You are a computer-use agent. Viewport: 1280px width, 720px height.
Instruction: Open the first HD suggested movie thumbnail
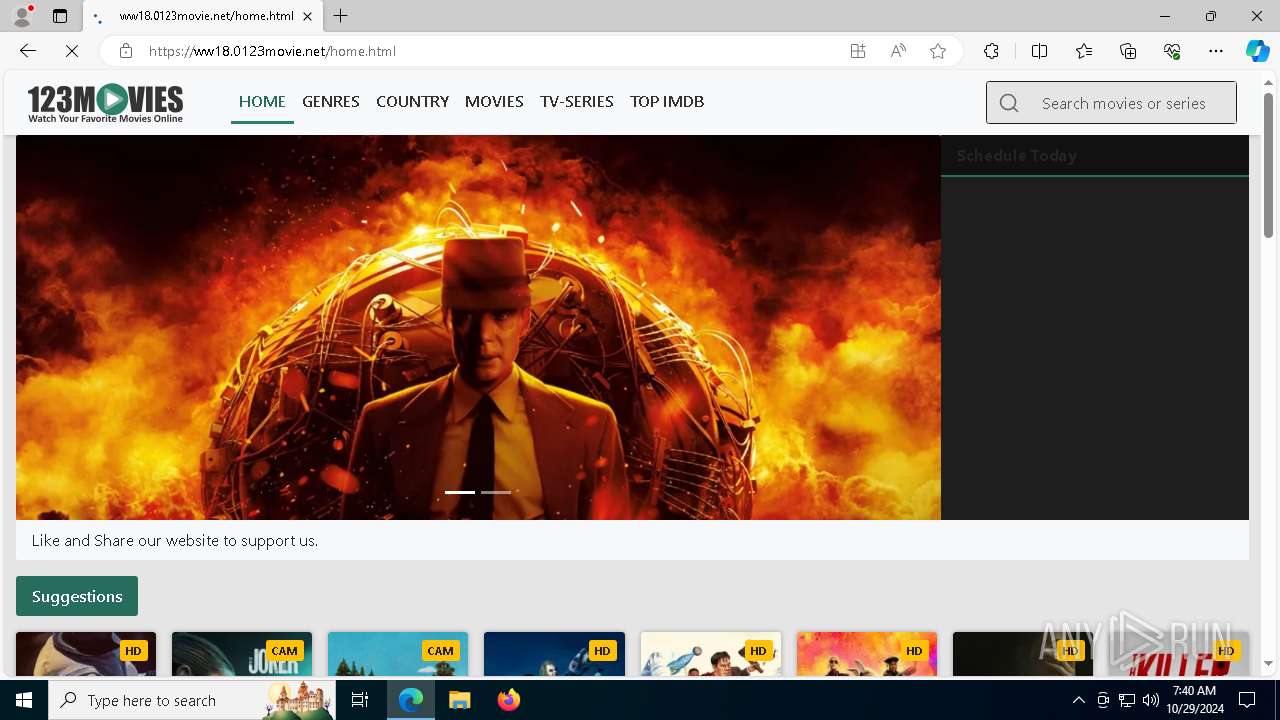86,654
